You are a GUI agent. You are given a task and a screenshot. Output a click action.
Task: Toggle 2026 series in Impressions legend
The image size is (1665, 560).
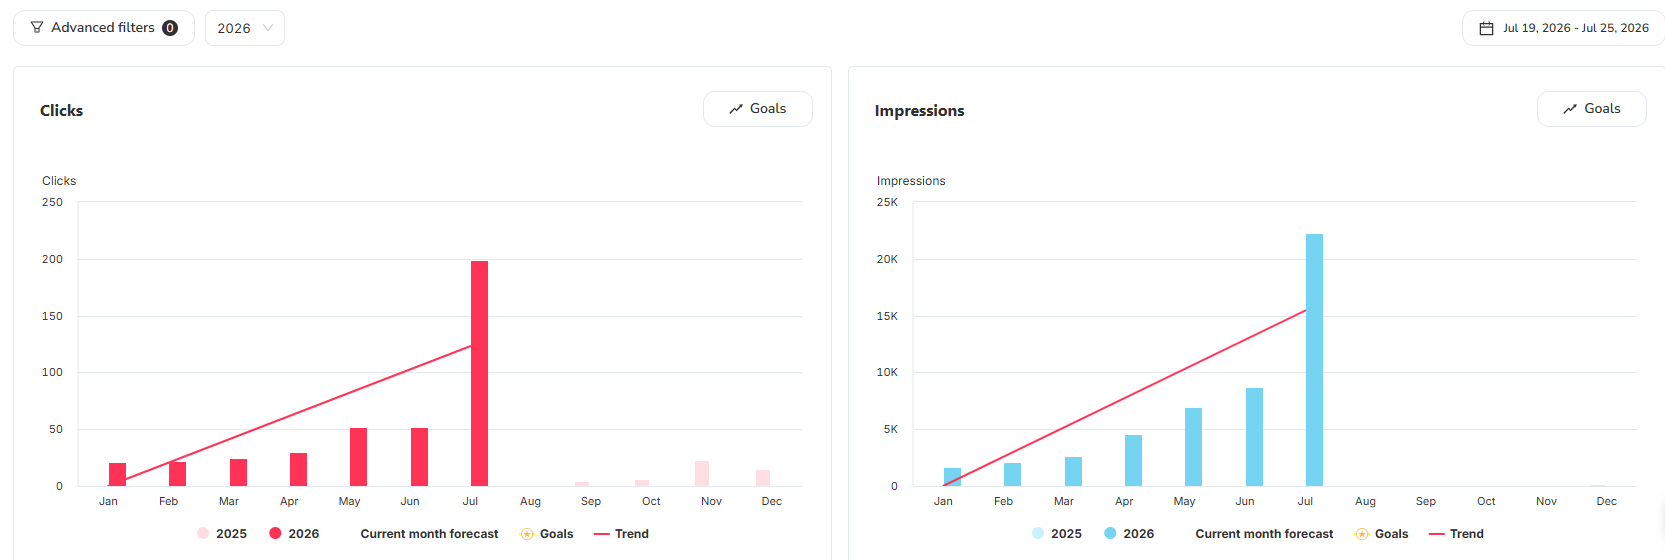pos(1129,534)
